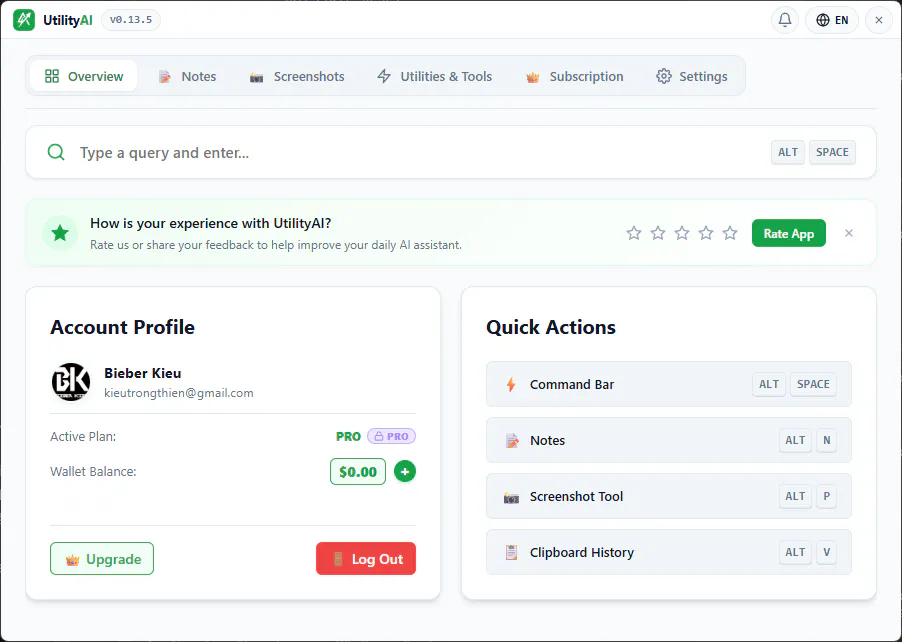Click the Quick Actions heading
Screen dimensions: 902x642
pyautogui.click(x=551, y=327)
